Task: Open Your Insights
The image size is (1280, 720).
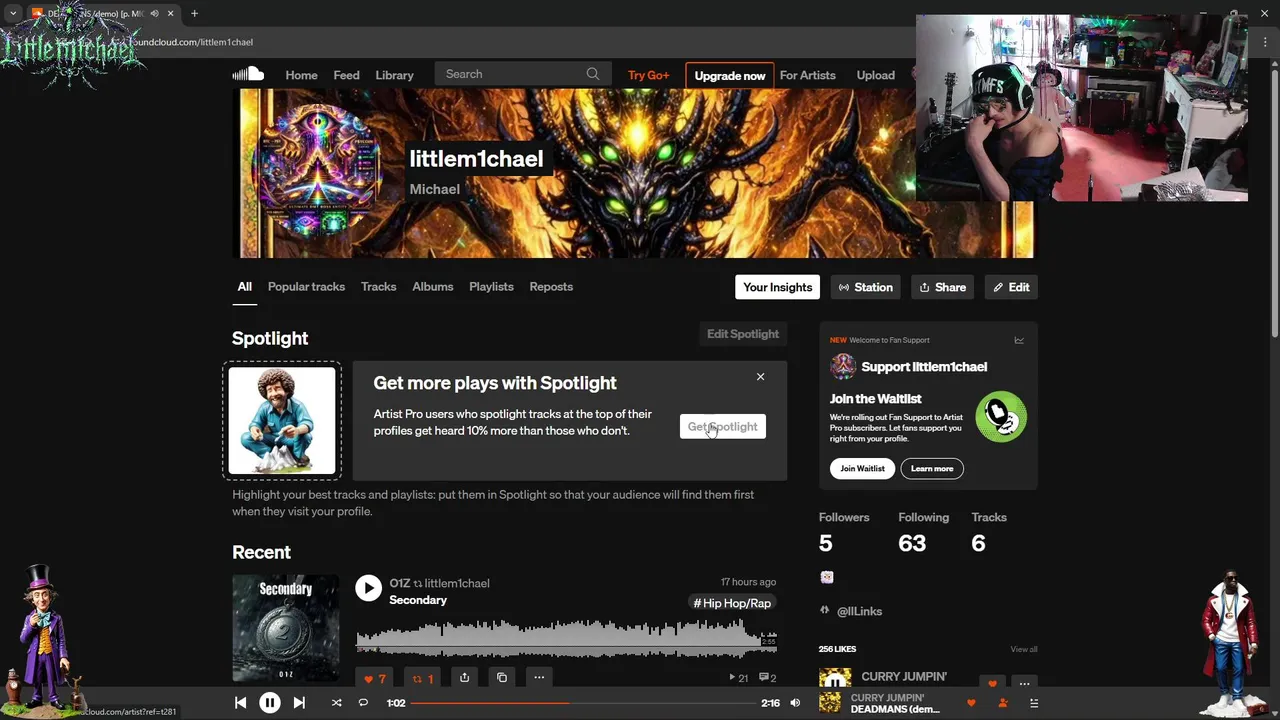Action: tap(777, 287)
